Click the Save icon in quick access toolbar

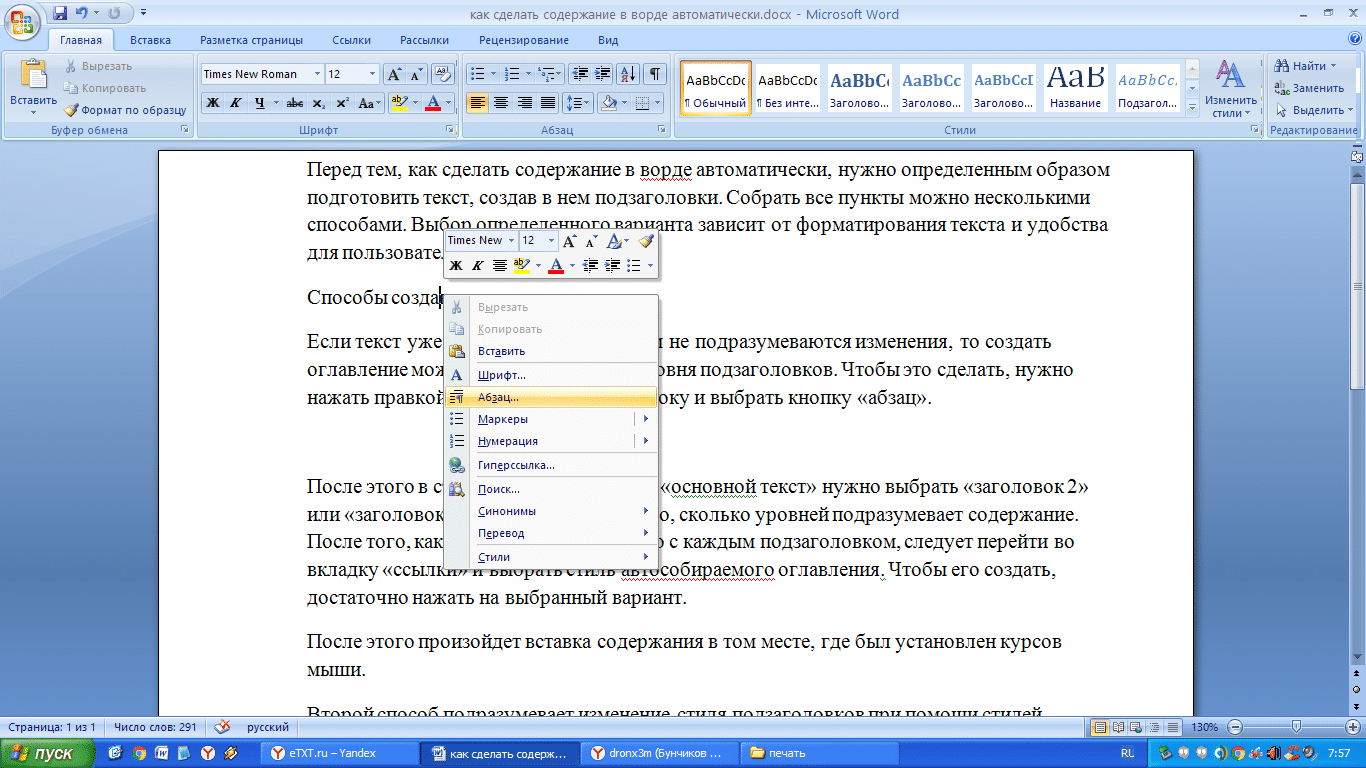60,14
